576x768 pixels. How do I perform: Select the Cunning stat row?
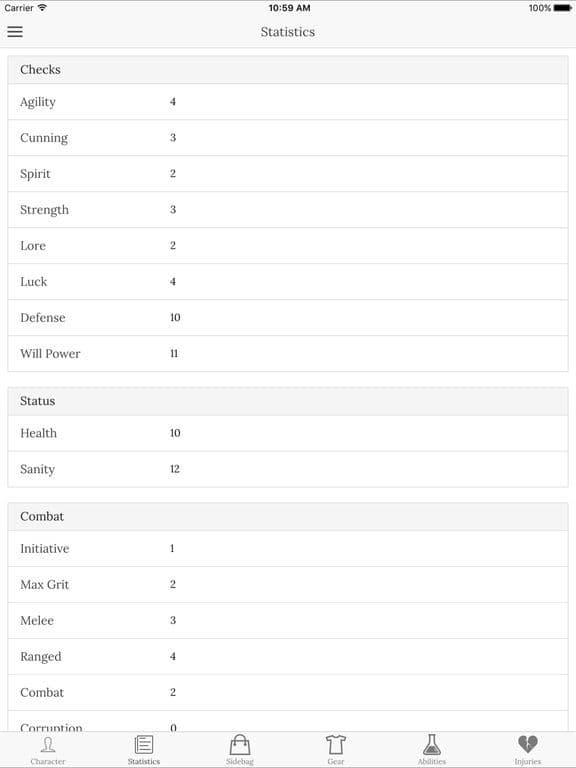click(x=288, y=138)
